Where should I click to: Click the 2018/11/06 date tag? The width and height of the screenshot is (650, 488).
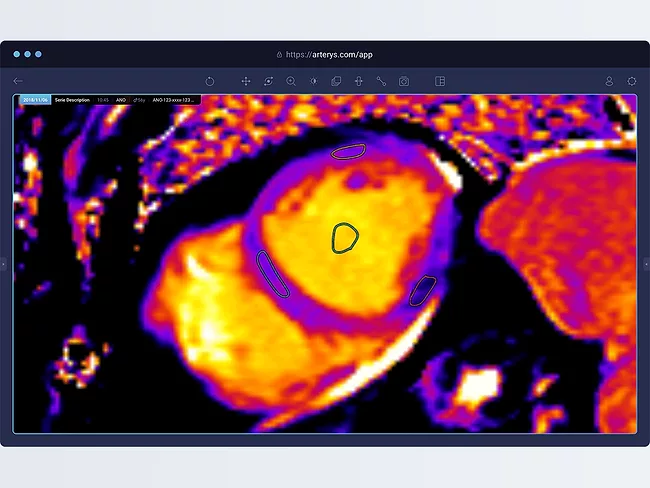point(35,100)
